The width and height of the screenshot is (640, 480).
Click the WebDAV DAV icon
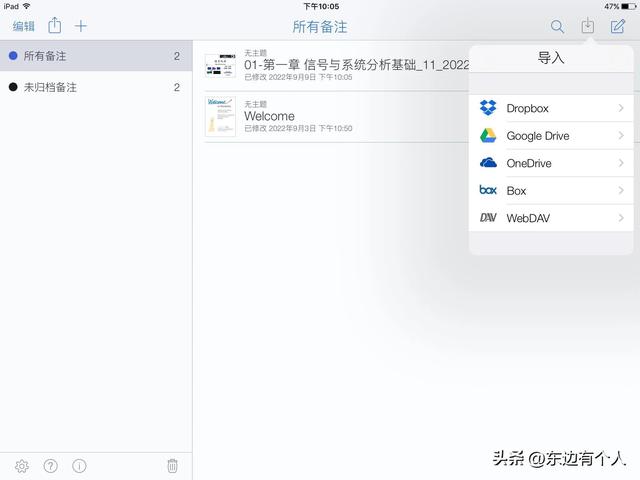488,218
